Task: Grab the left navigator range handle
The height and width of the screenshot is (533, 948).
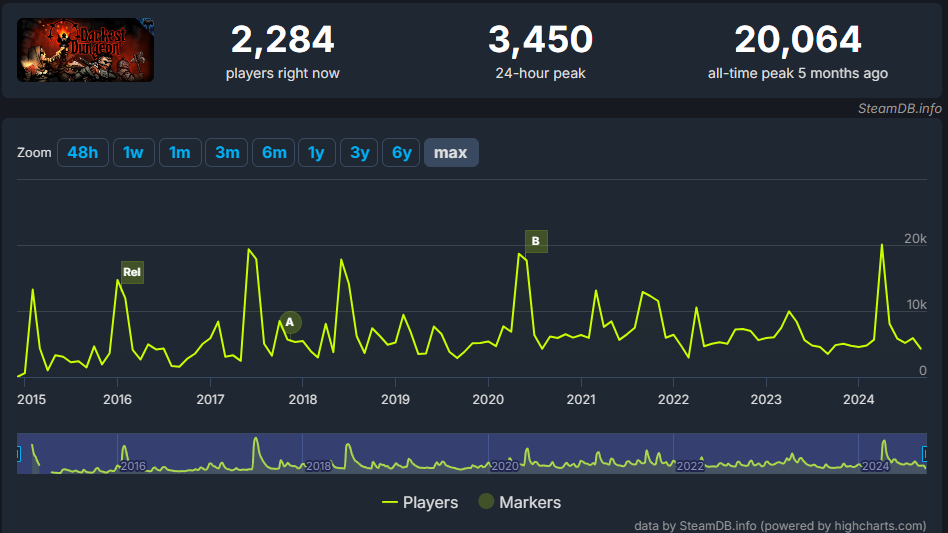Action: pos(18,453)
